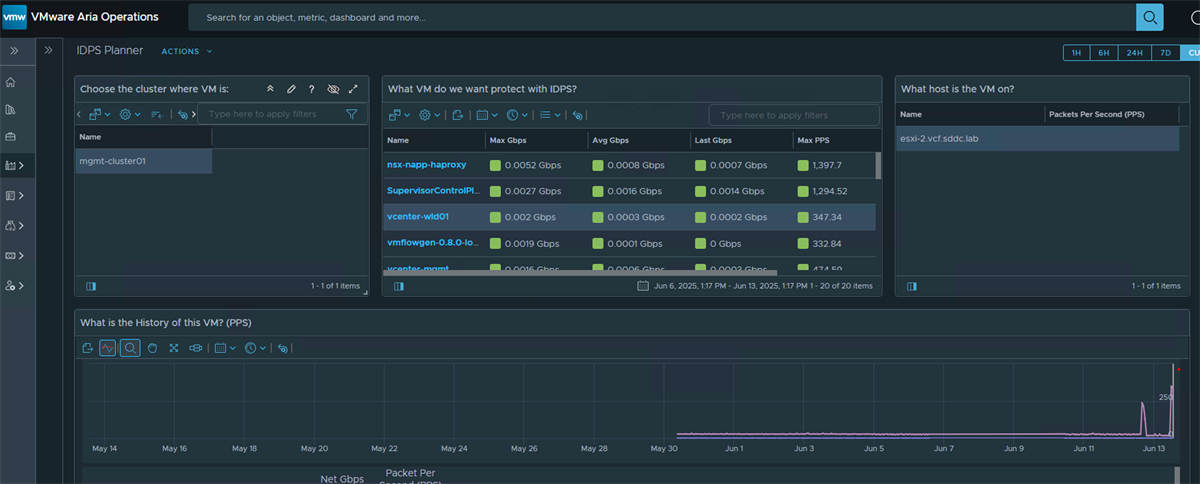Toggle the trend line button in history toolbar
The height and width of the screenshot is (484, 1200).
pyautogui.click(x=107, y=348)
